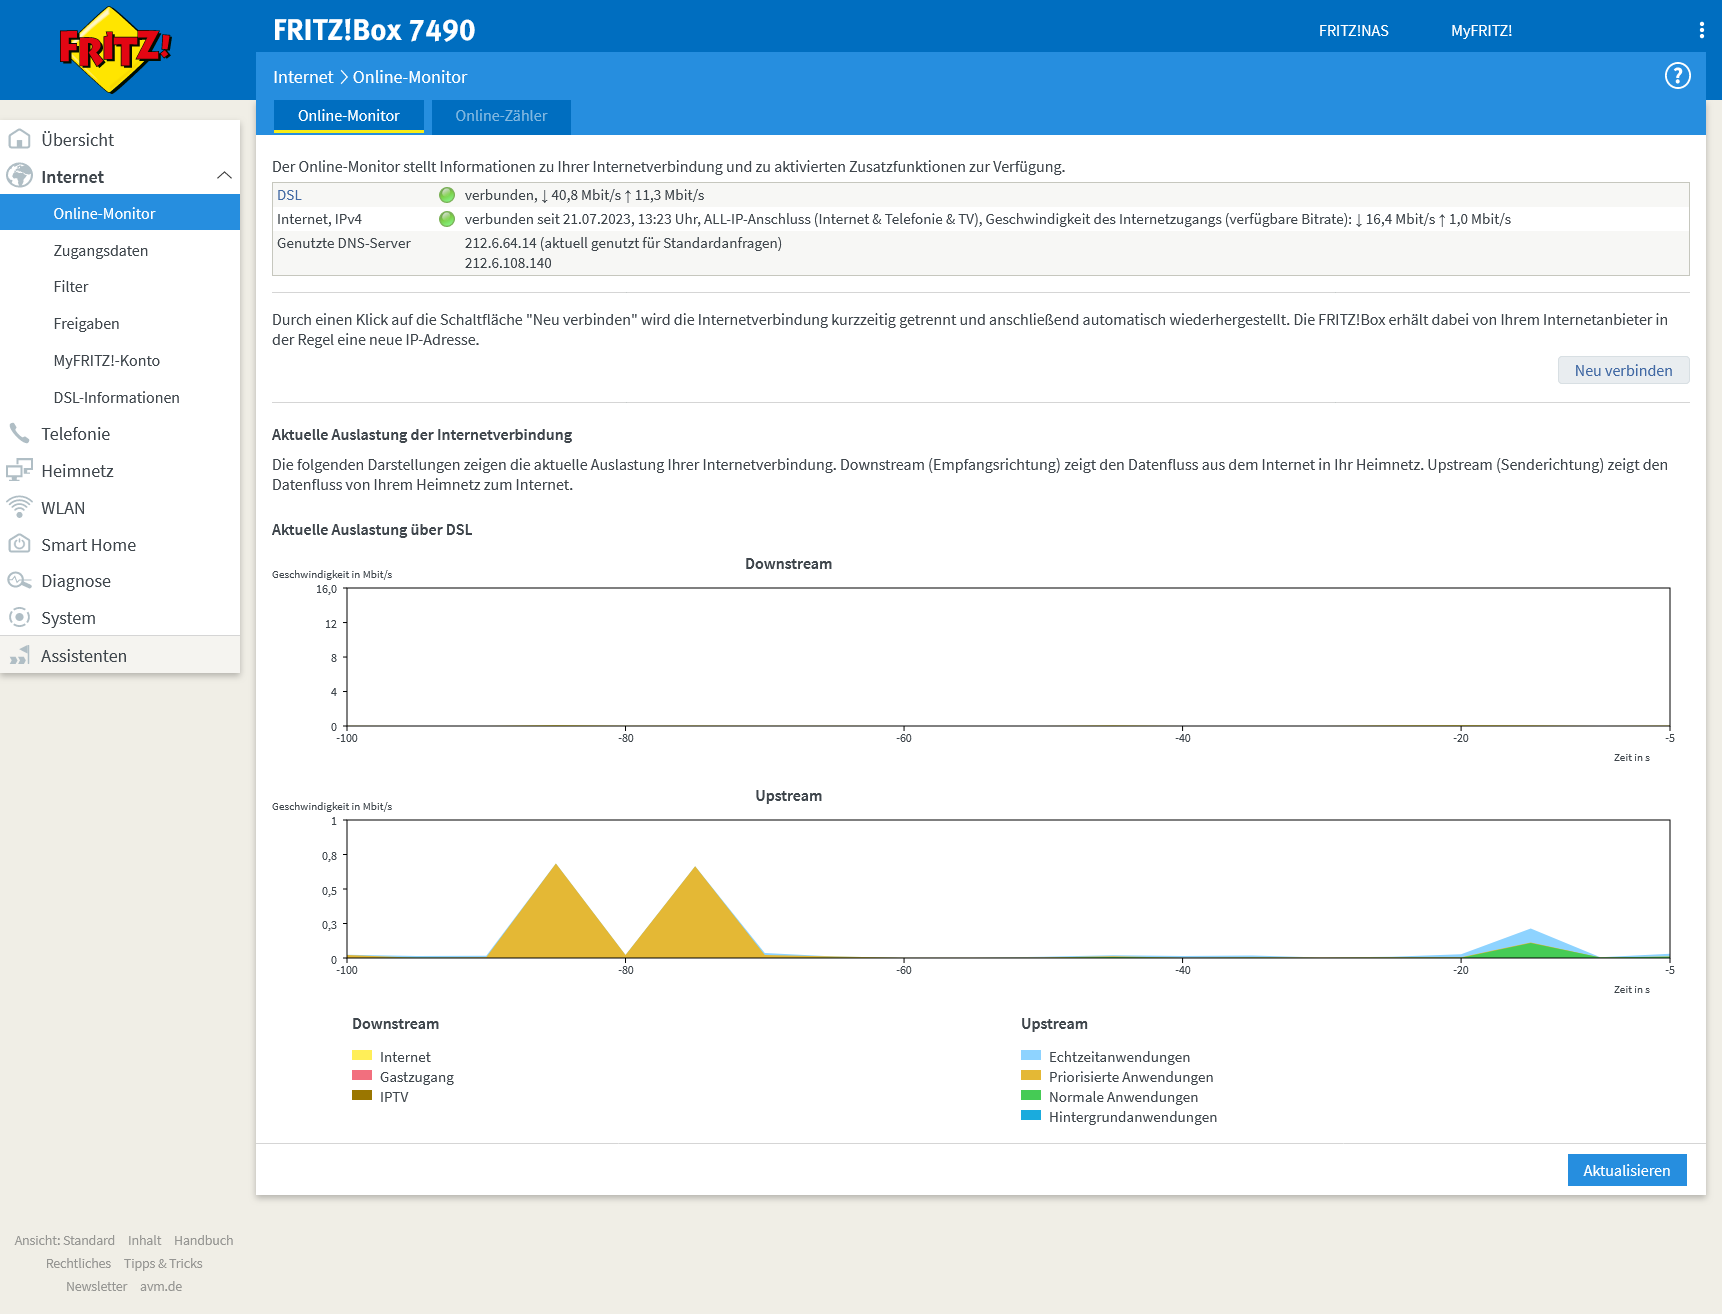Click Ansicht: Standard footer link
This screenshot has width=1722, height=1314.
coord(65,1240)
